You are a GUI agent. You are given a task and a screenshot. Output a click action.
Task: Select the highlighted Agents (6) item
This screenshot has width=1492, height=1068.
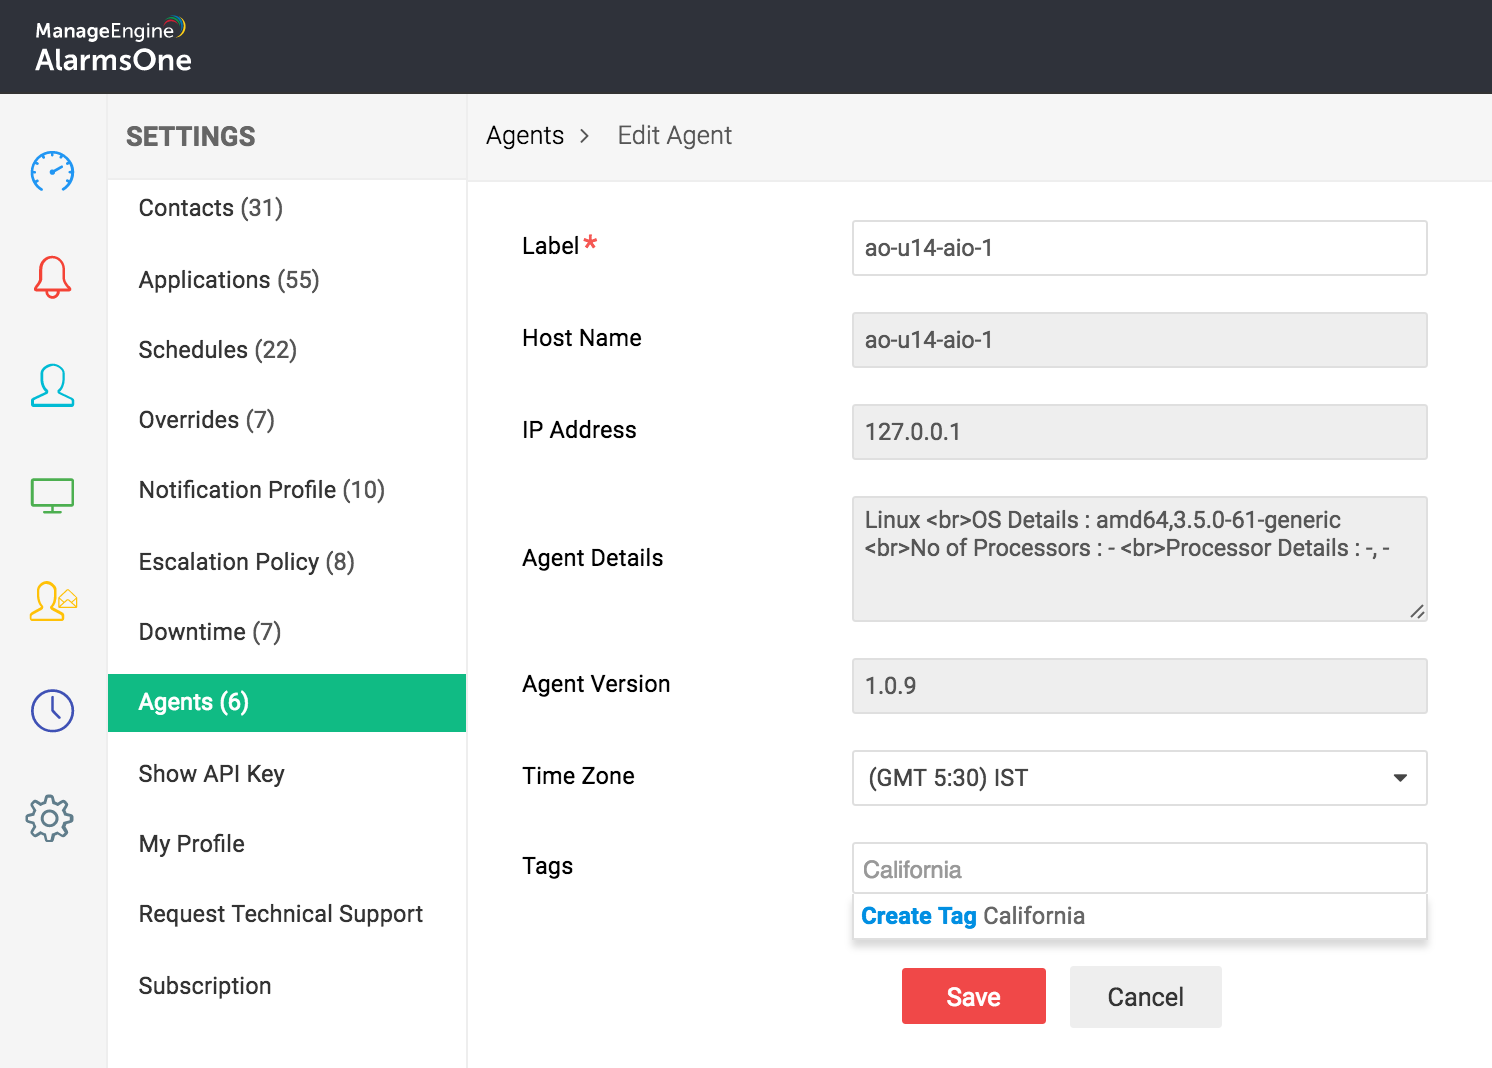287,703
